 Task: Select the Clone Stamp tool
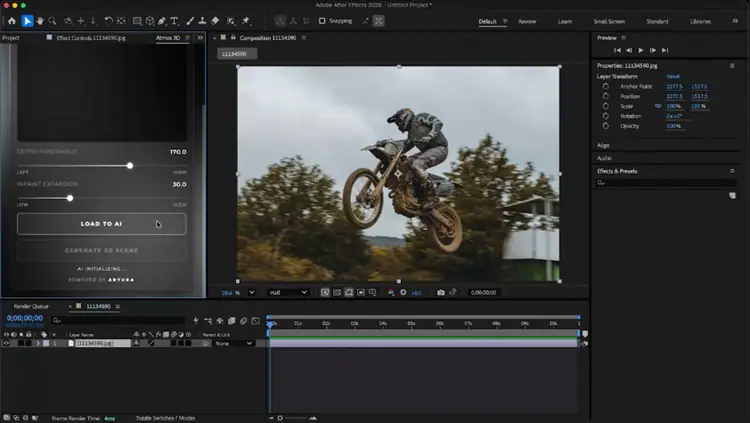(x=202, y=21)
